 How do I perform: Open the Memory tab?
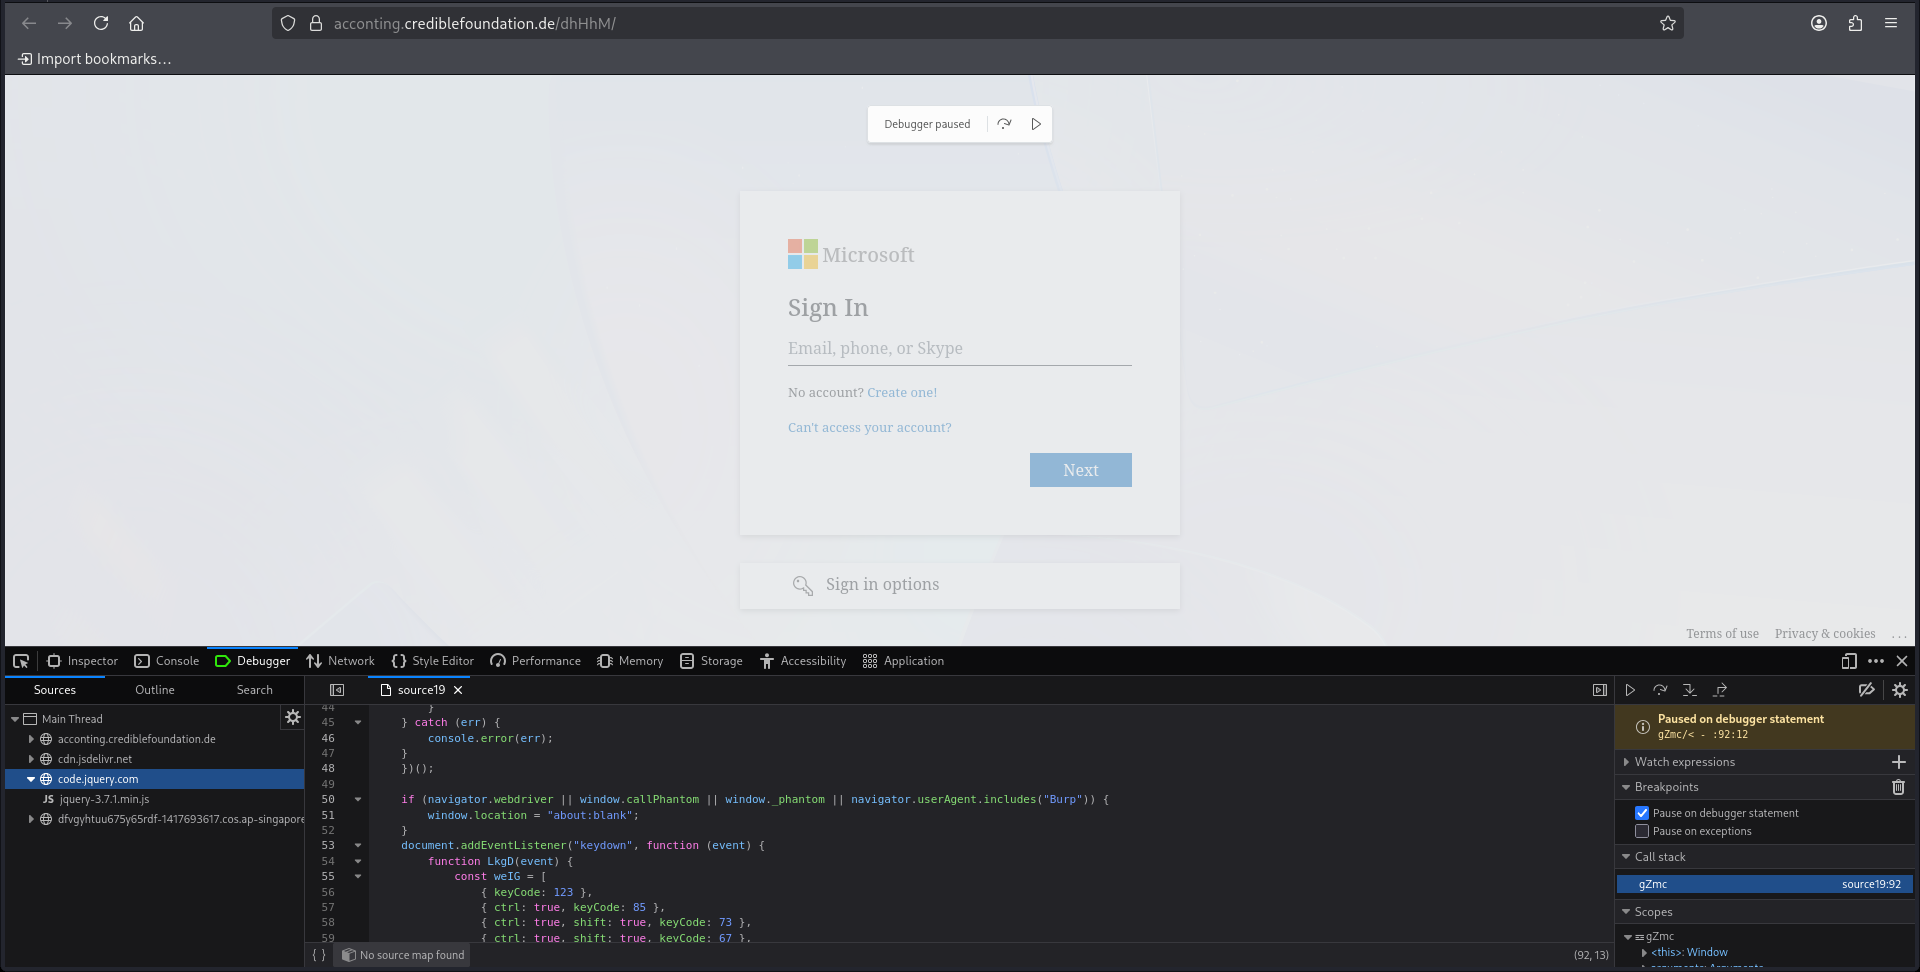(x=630, y=661)
